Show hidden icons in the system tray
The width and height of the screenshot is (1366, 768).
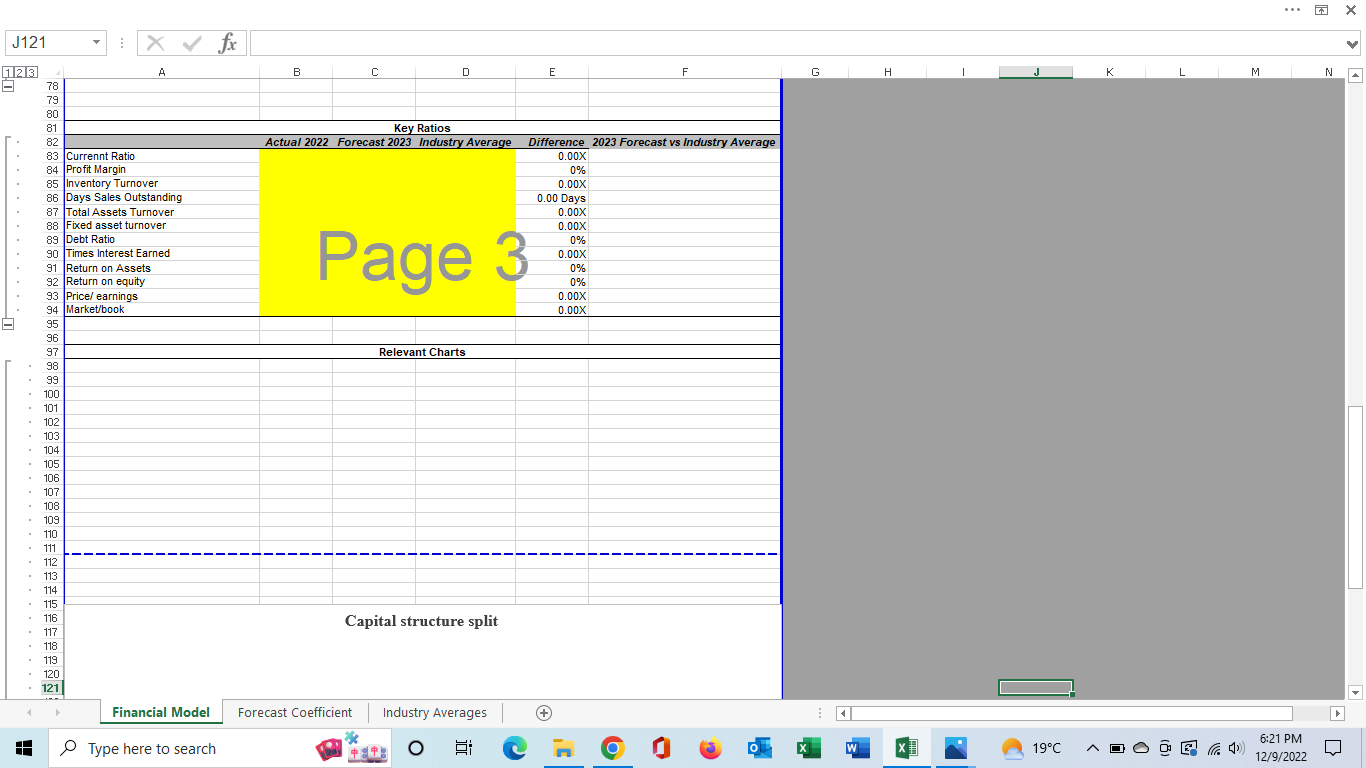click(x=1093, y=747)
